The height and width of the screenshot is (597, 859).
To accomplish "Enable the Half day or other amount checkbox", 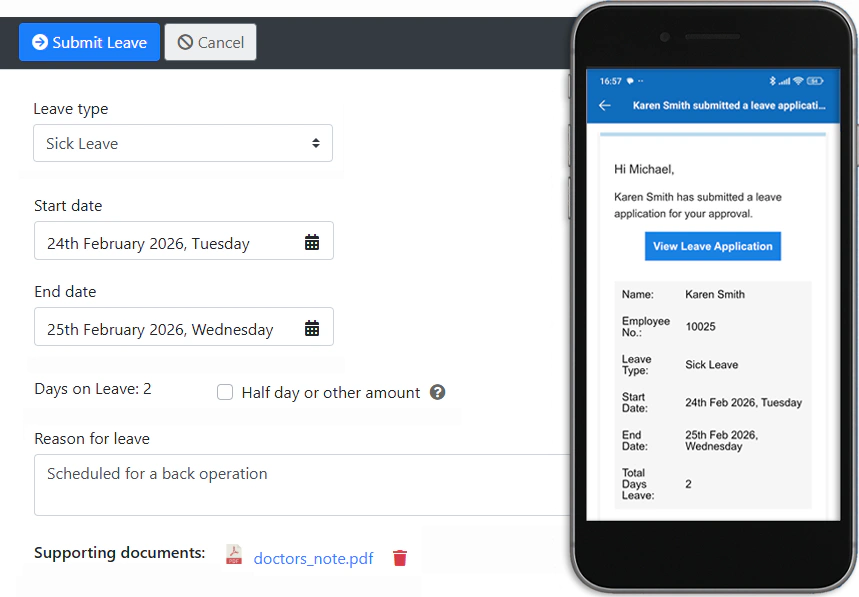I will (x=225, y=392).
